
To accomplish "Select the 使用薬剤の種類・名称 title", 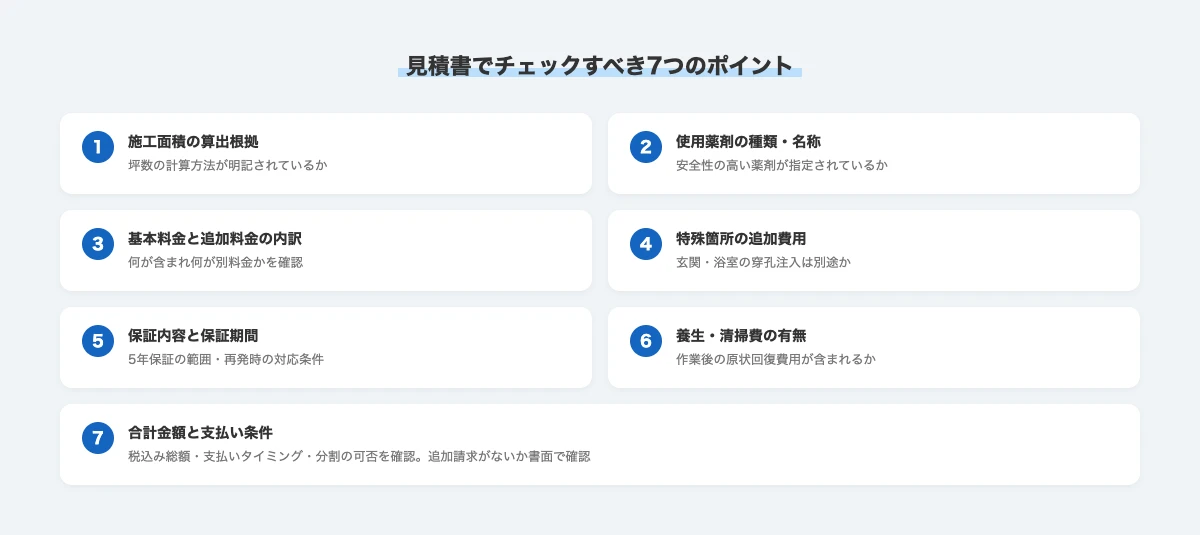I will pos(748,142).
